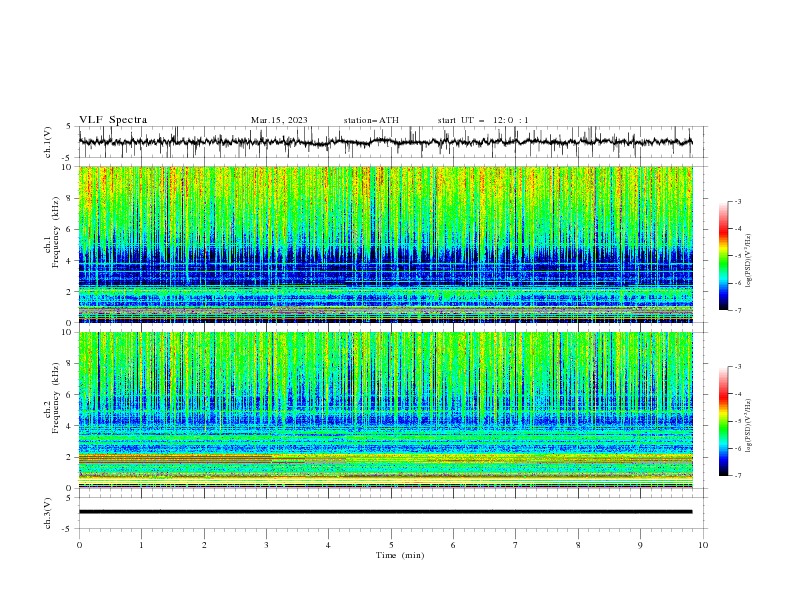
Task: Click the "3" minute tick on time axis
Action: point(266,545)
